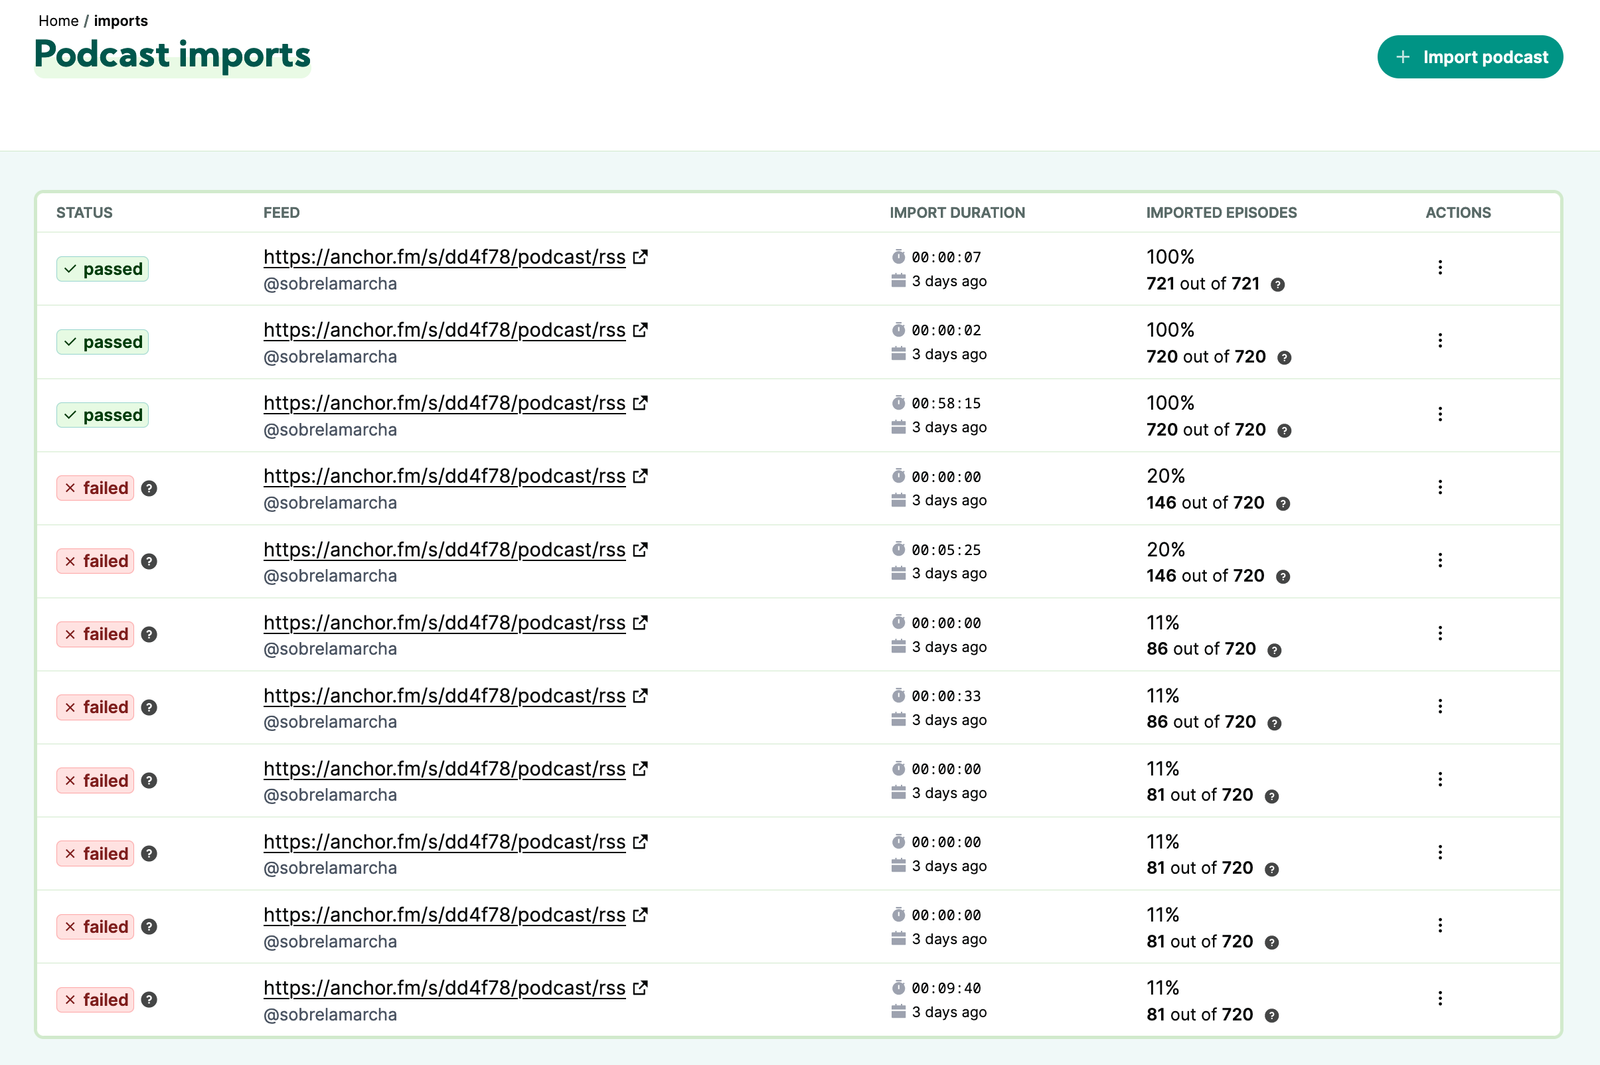Click the failed badge in the 00:05:25 row

pyautogui.click(x=95, y=561)
